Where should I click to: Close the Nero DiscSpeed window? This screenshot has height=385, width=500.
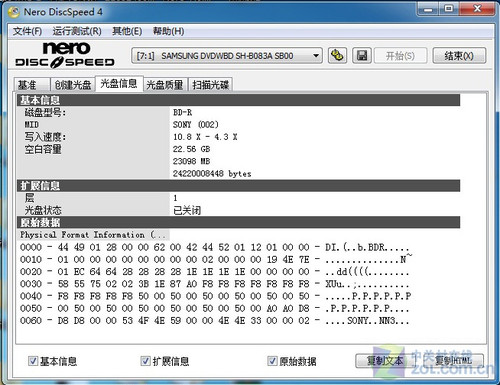point(477,9)
